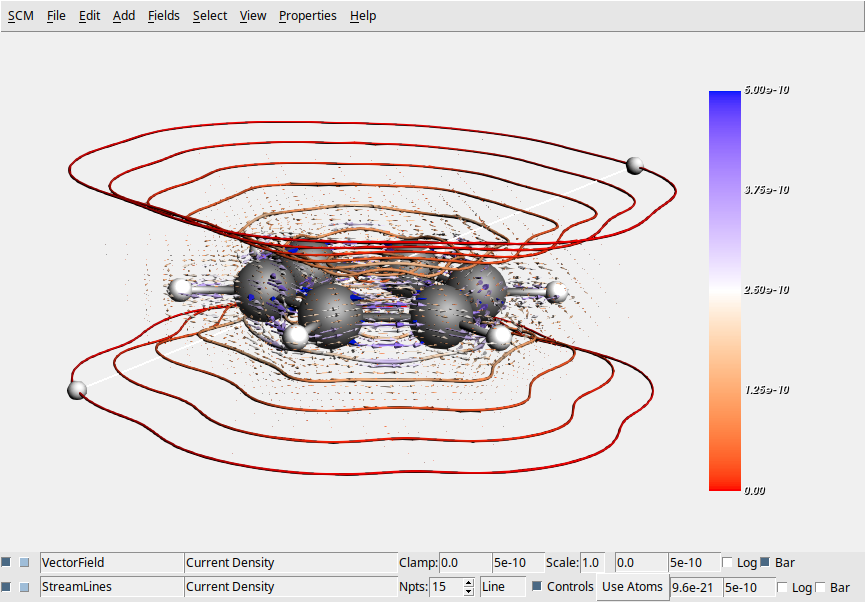This screenshot has width=865, height=602.
Task: Toggle the second square icon beside StreamLines
Action: click(x=24, y=587)
